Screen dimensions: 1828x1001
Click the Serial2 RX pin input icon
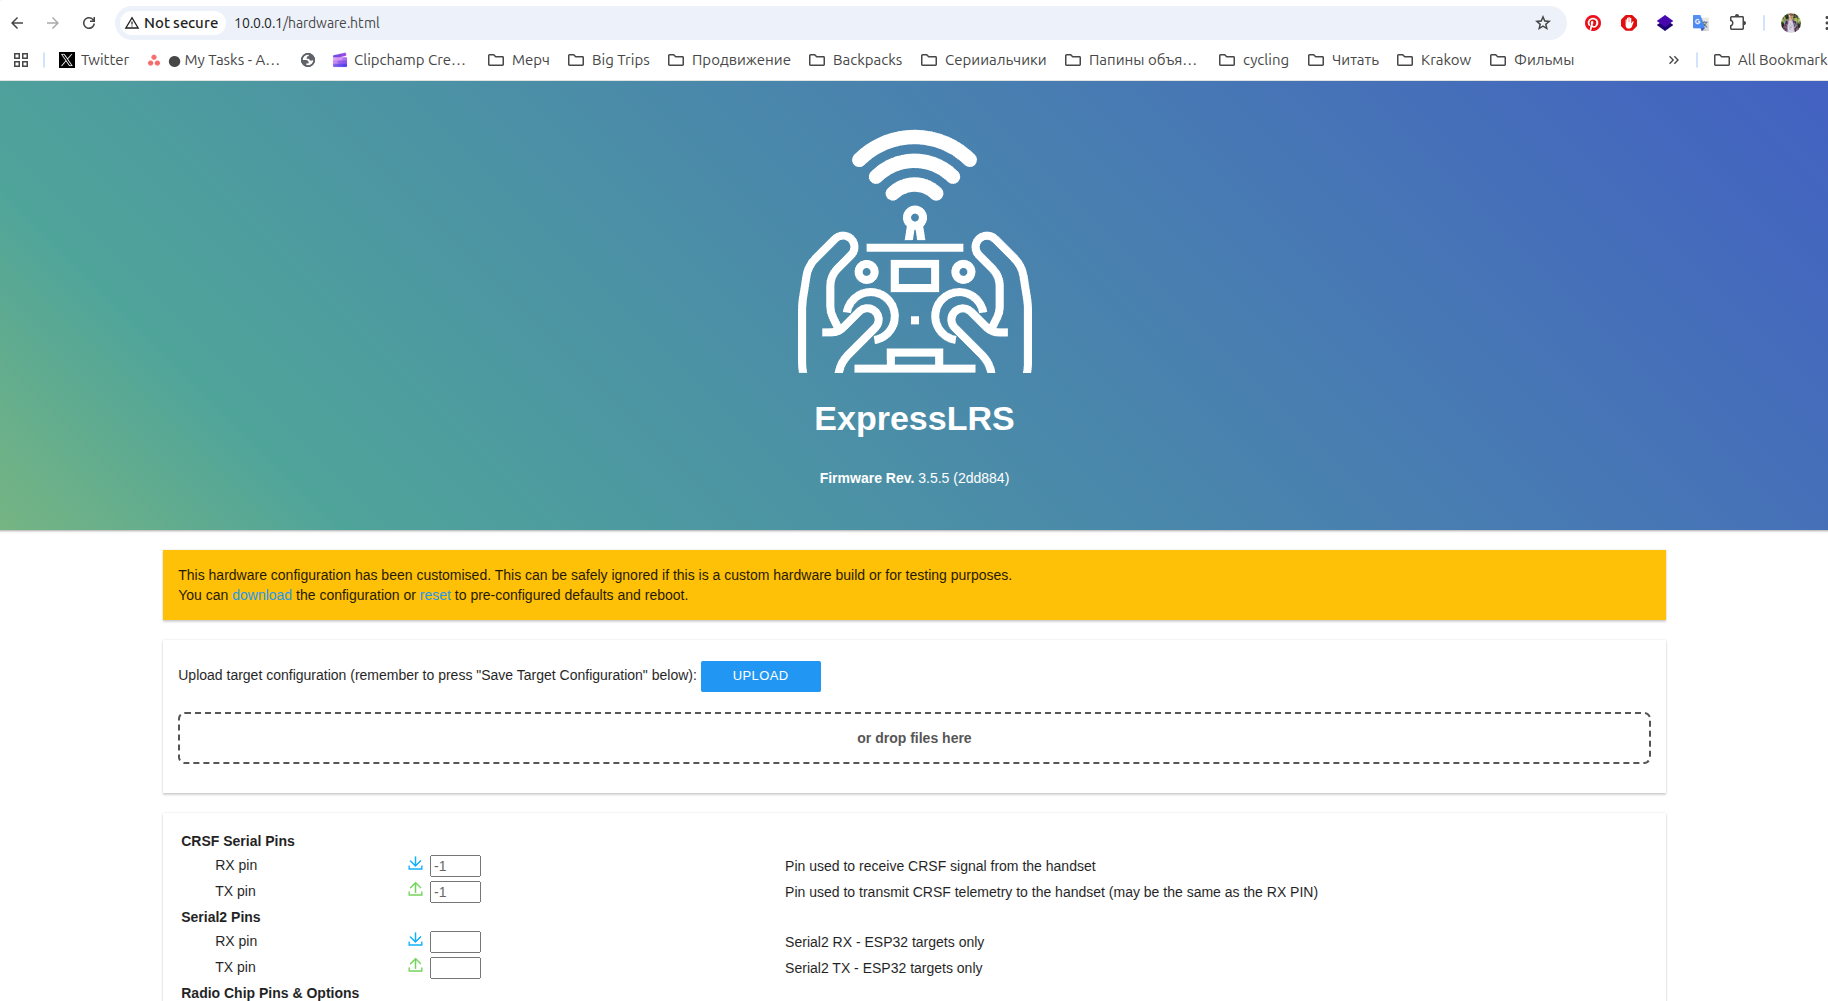click(x=415, y=940)
